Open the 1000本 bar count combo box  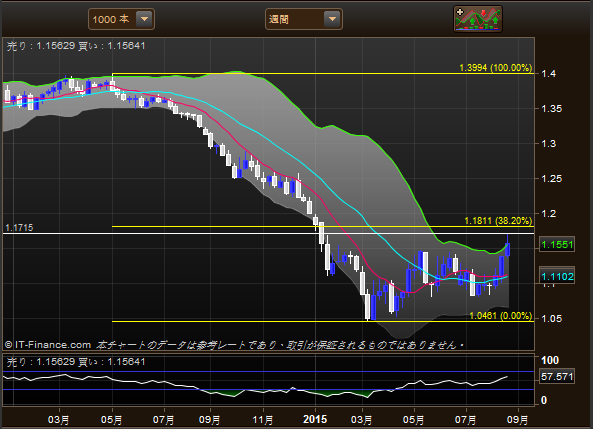click(121, 19)
